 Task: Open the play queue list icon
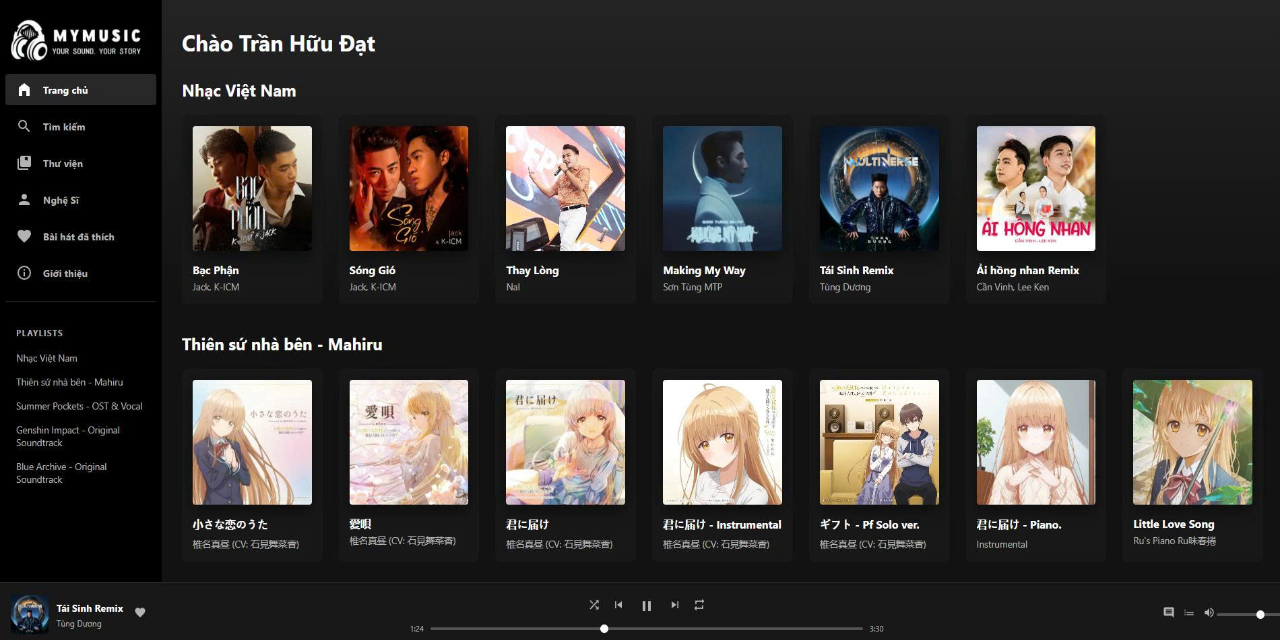pyautogui.click(x=1189, y=612)
